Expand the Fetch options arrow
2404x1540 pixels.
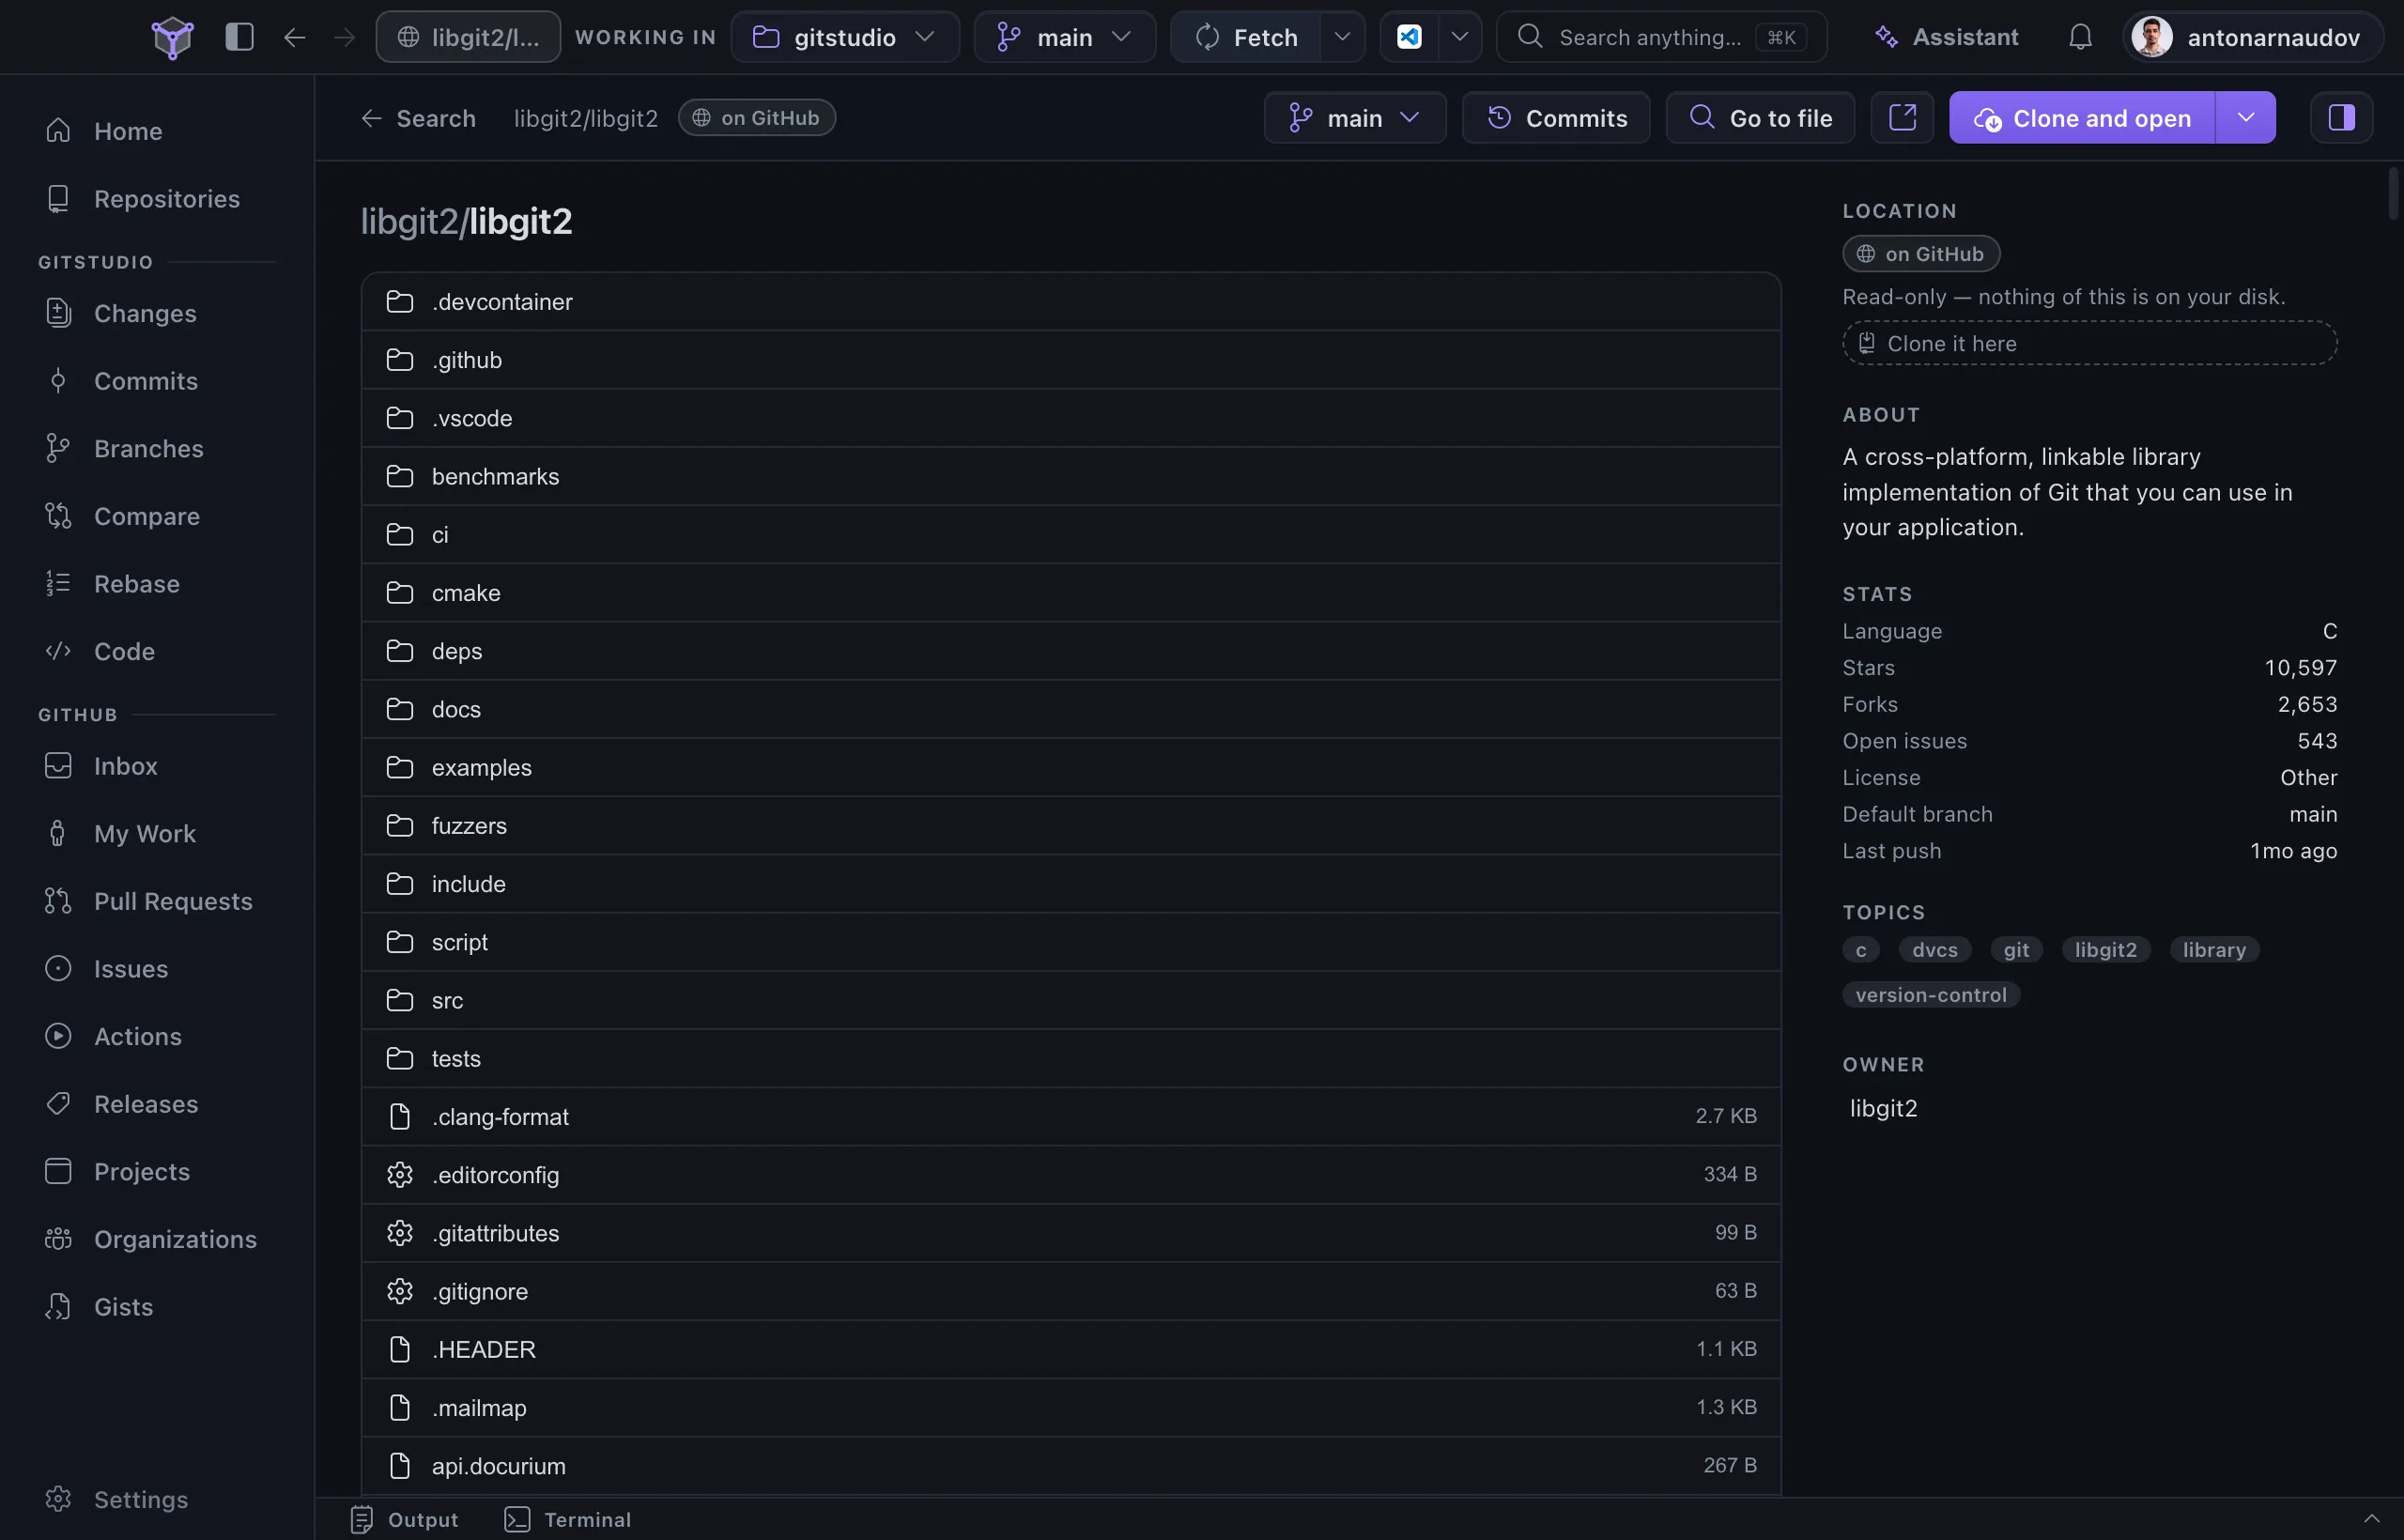click(x=1342, y=37)
